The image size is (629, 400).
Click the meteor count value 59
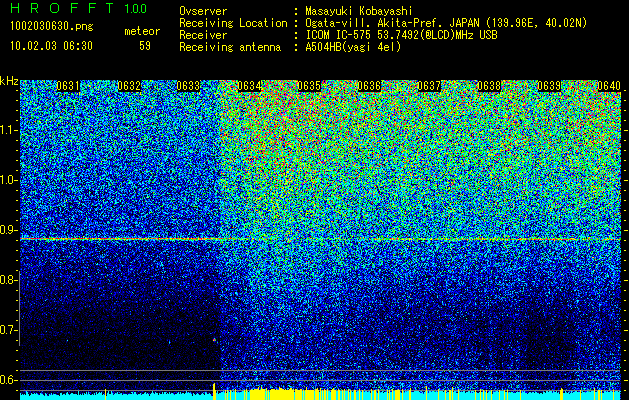[145, 46]
